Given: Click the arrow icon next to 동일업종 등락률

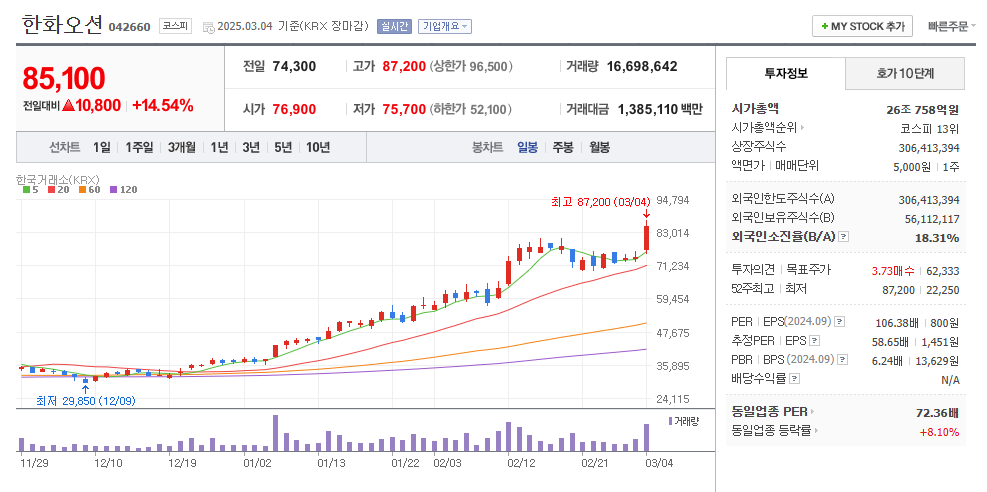Looking at the screenshot, I should coord(818,432).
